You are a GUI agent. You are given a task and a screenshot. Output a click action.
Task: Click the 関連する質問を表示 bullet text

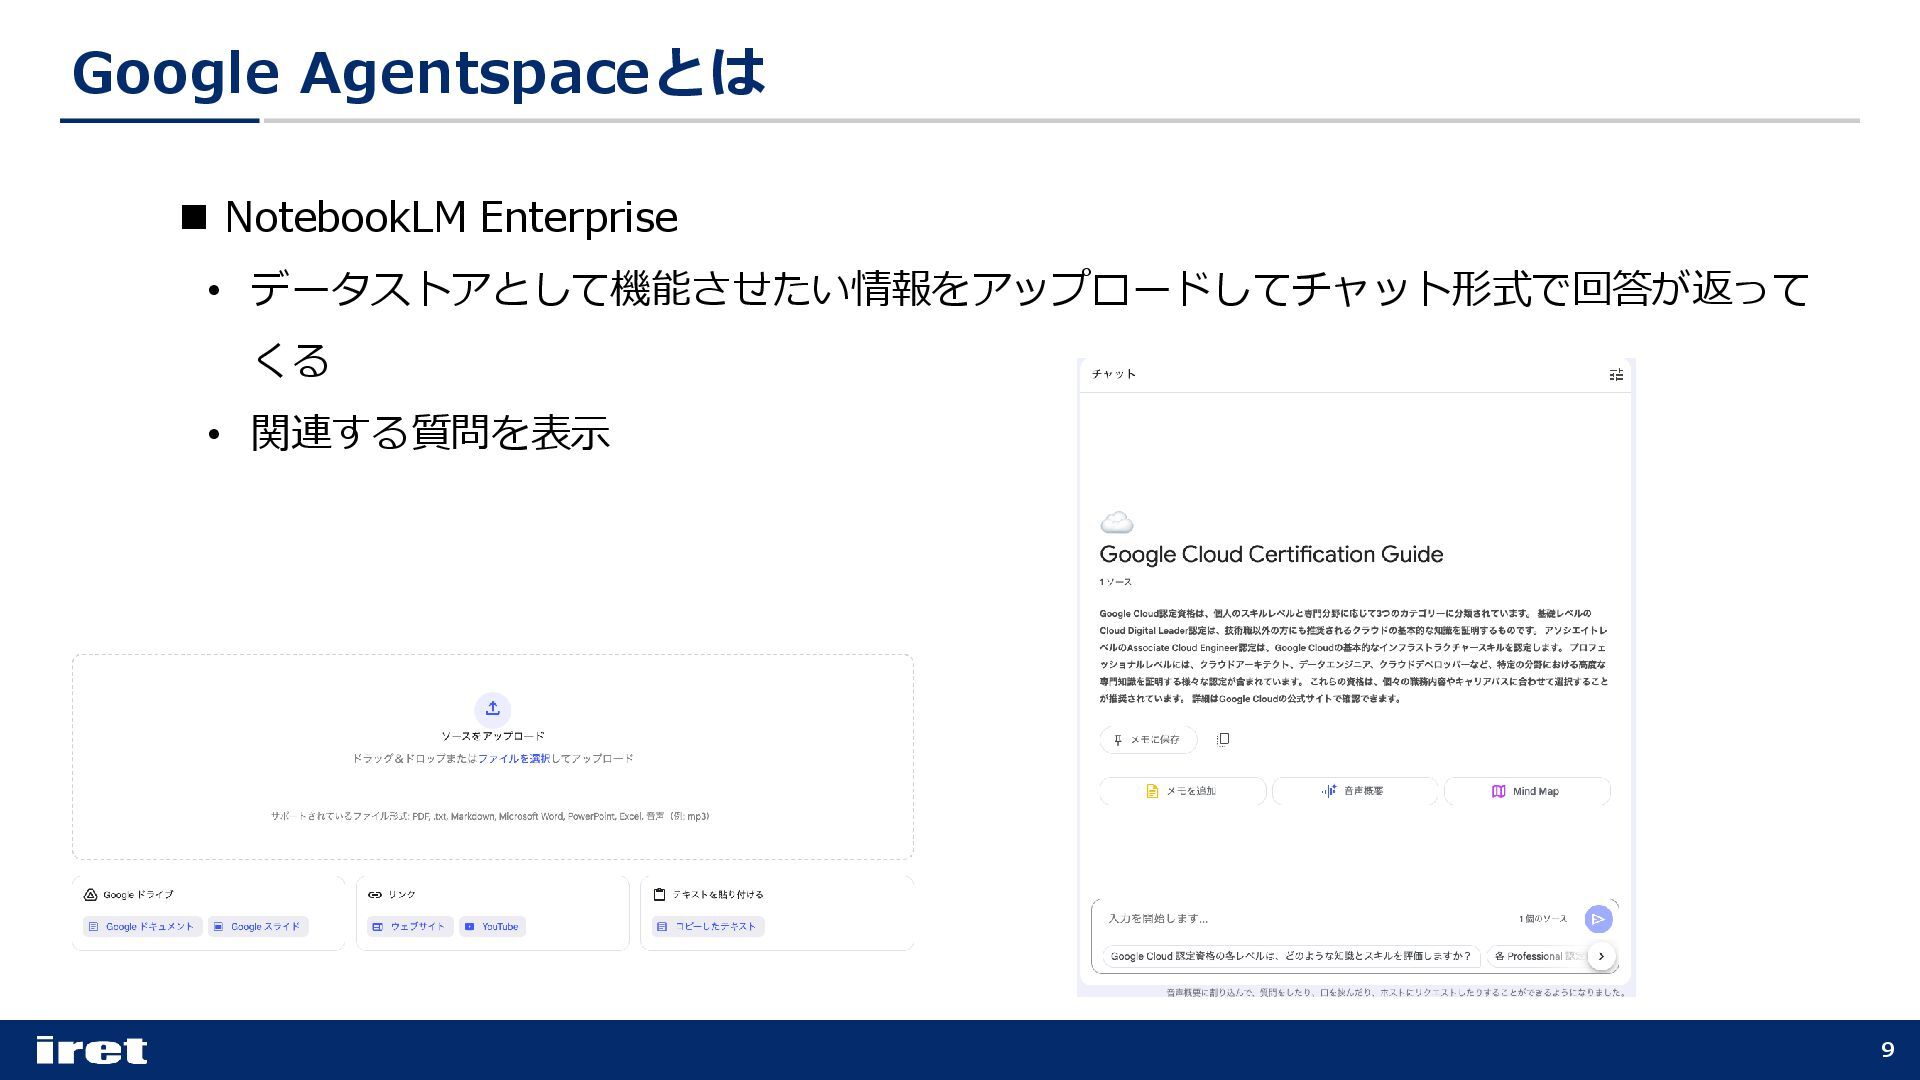point(430,433)
